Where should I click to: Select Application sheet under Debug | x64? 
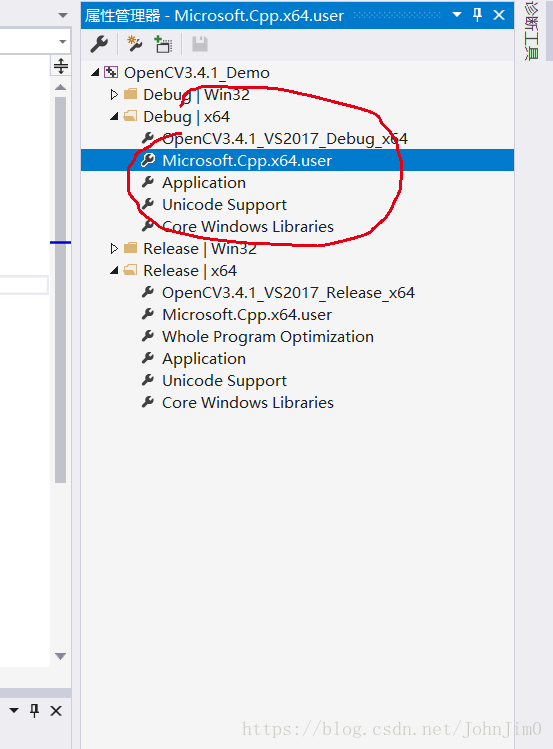click(x=204, y=182)
